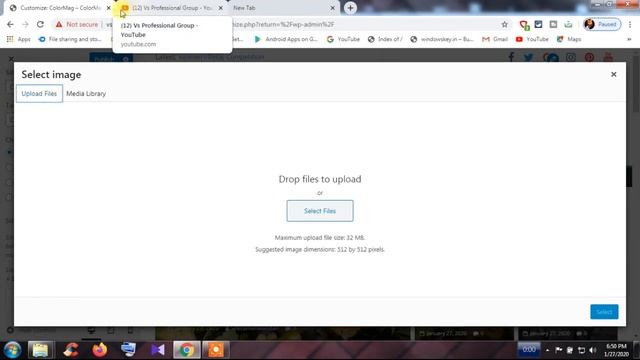Bookmark this page with the star
This screenshot has width=640, height=360.
(504, 24)
